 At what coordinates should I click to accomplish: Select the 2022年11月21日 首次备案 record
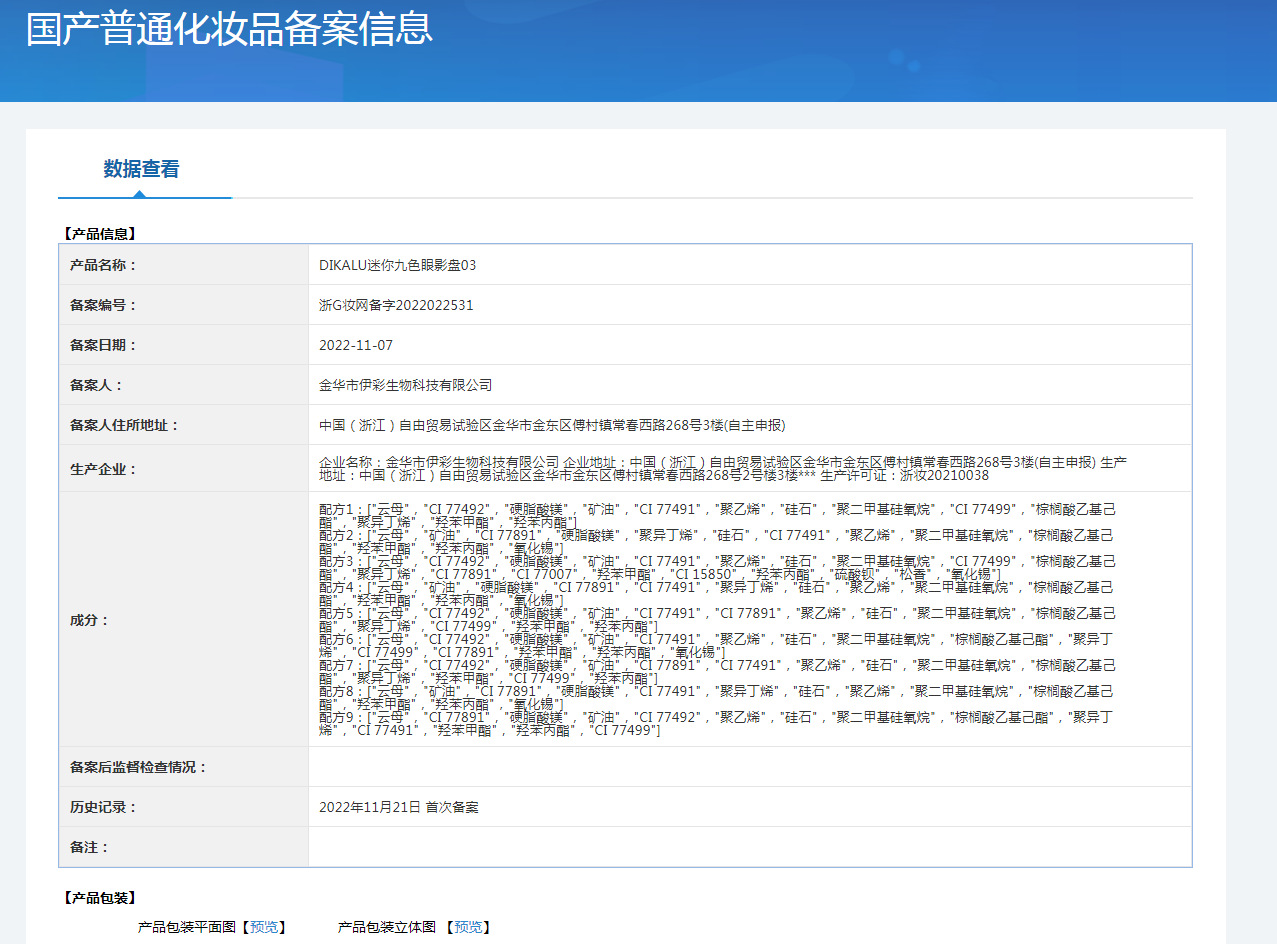(x=399, y=807)
